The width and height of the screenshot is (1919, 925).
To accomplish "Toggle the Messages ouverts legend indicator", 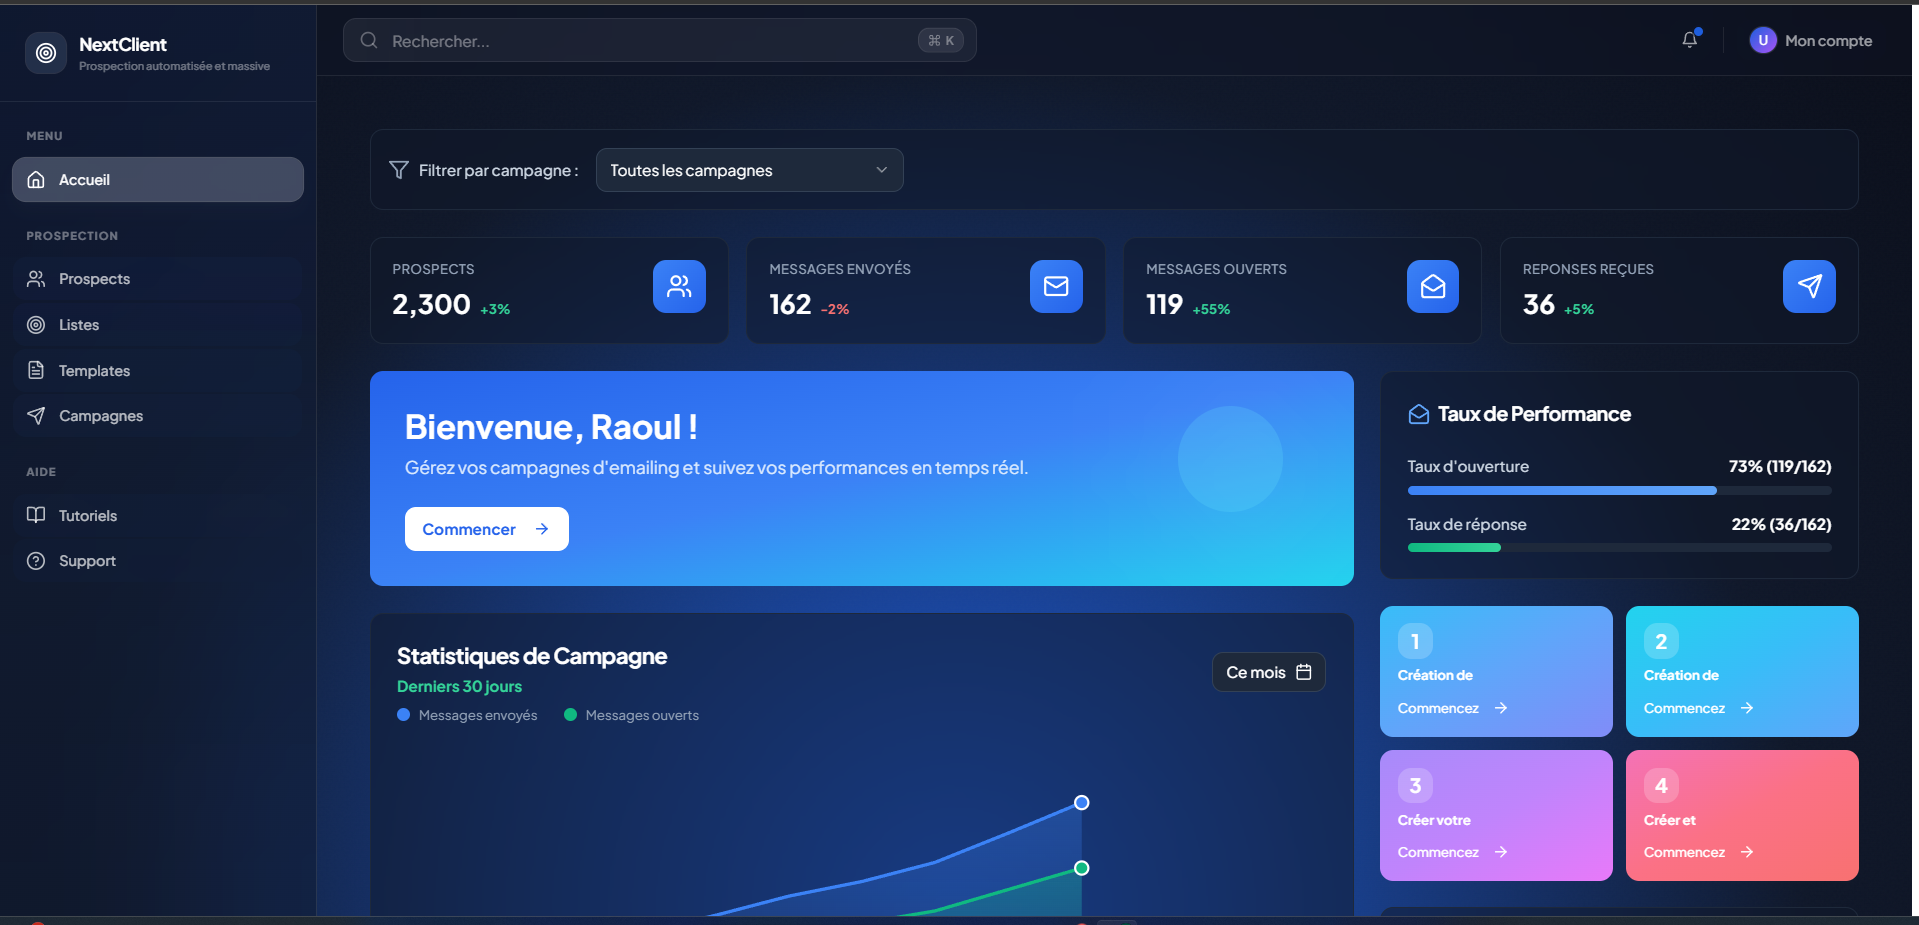I will point(570,715).
